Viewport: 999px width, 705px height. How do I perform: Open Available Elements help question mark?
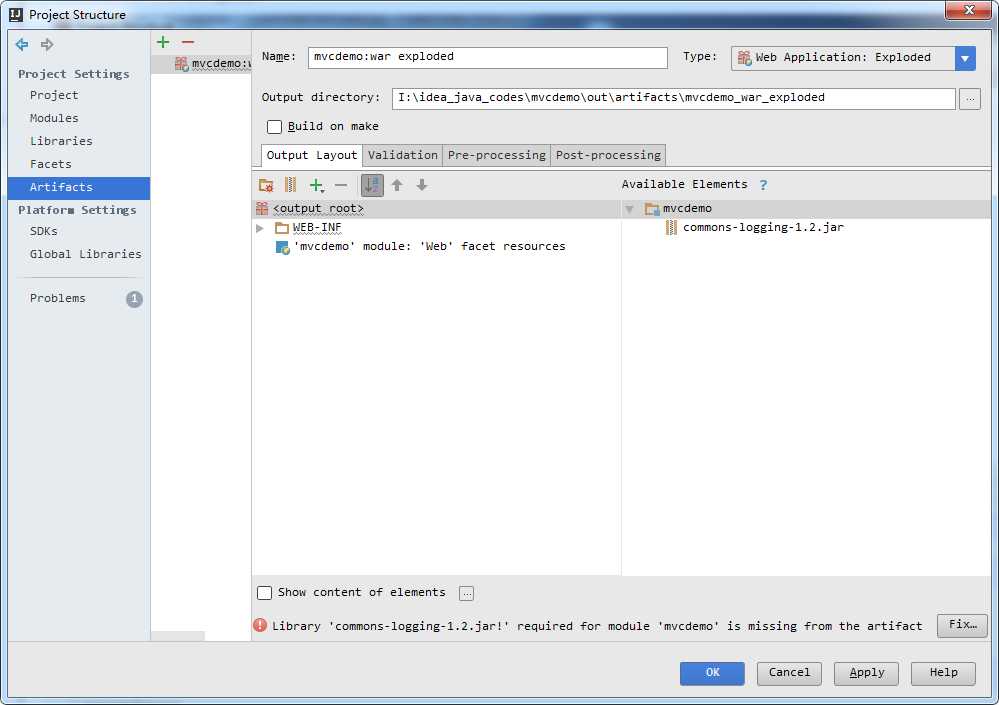763,185
